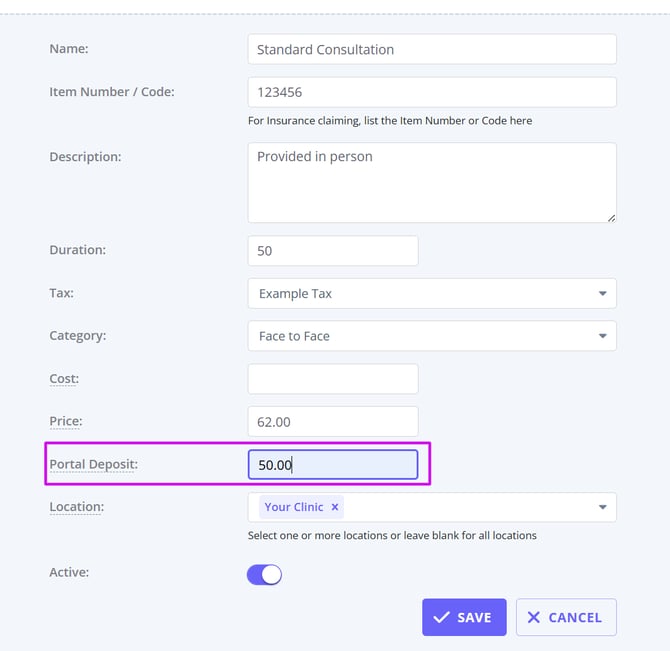Viewport: 670px width, 651px height.
Task: Click the Portal Deposit input
Action: tap(332, 465)
